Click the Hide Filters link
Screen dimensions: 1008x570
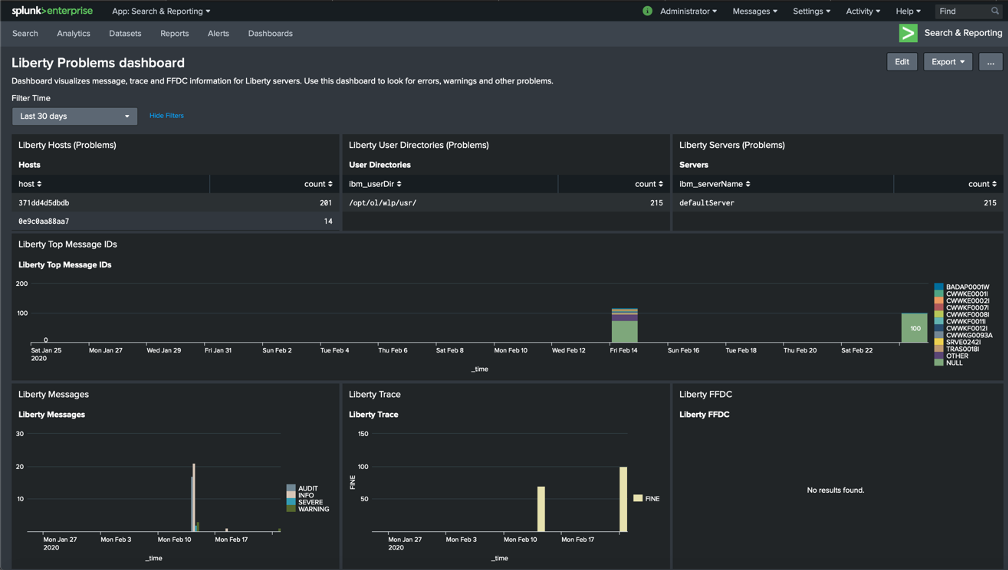(x=166, y=116)
